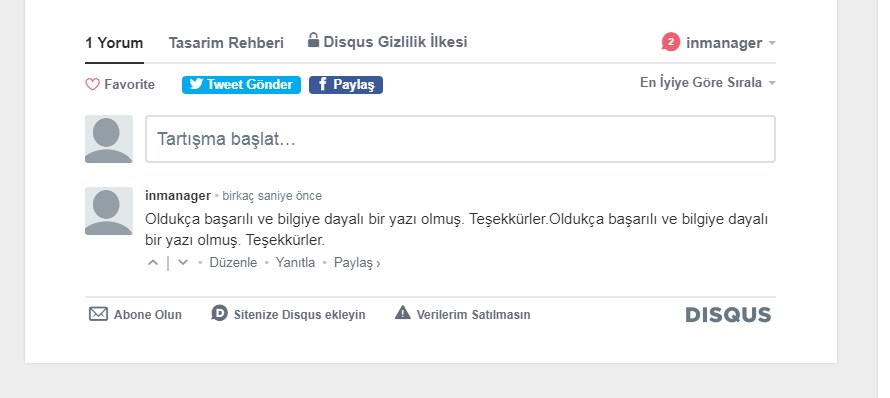Expand the En İyiye Göre Sırala sort menu
The image size is (890, 398).
(707, 83)
